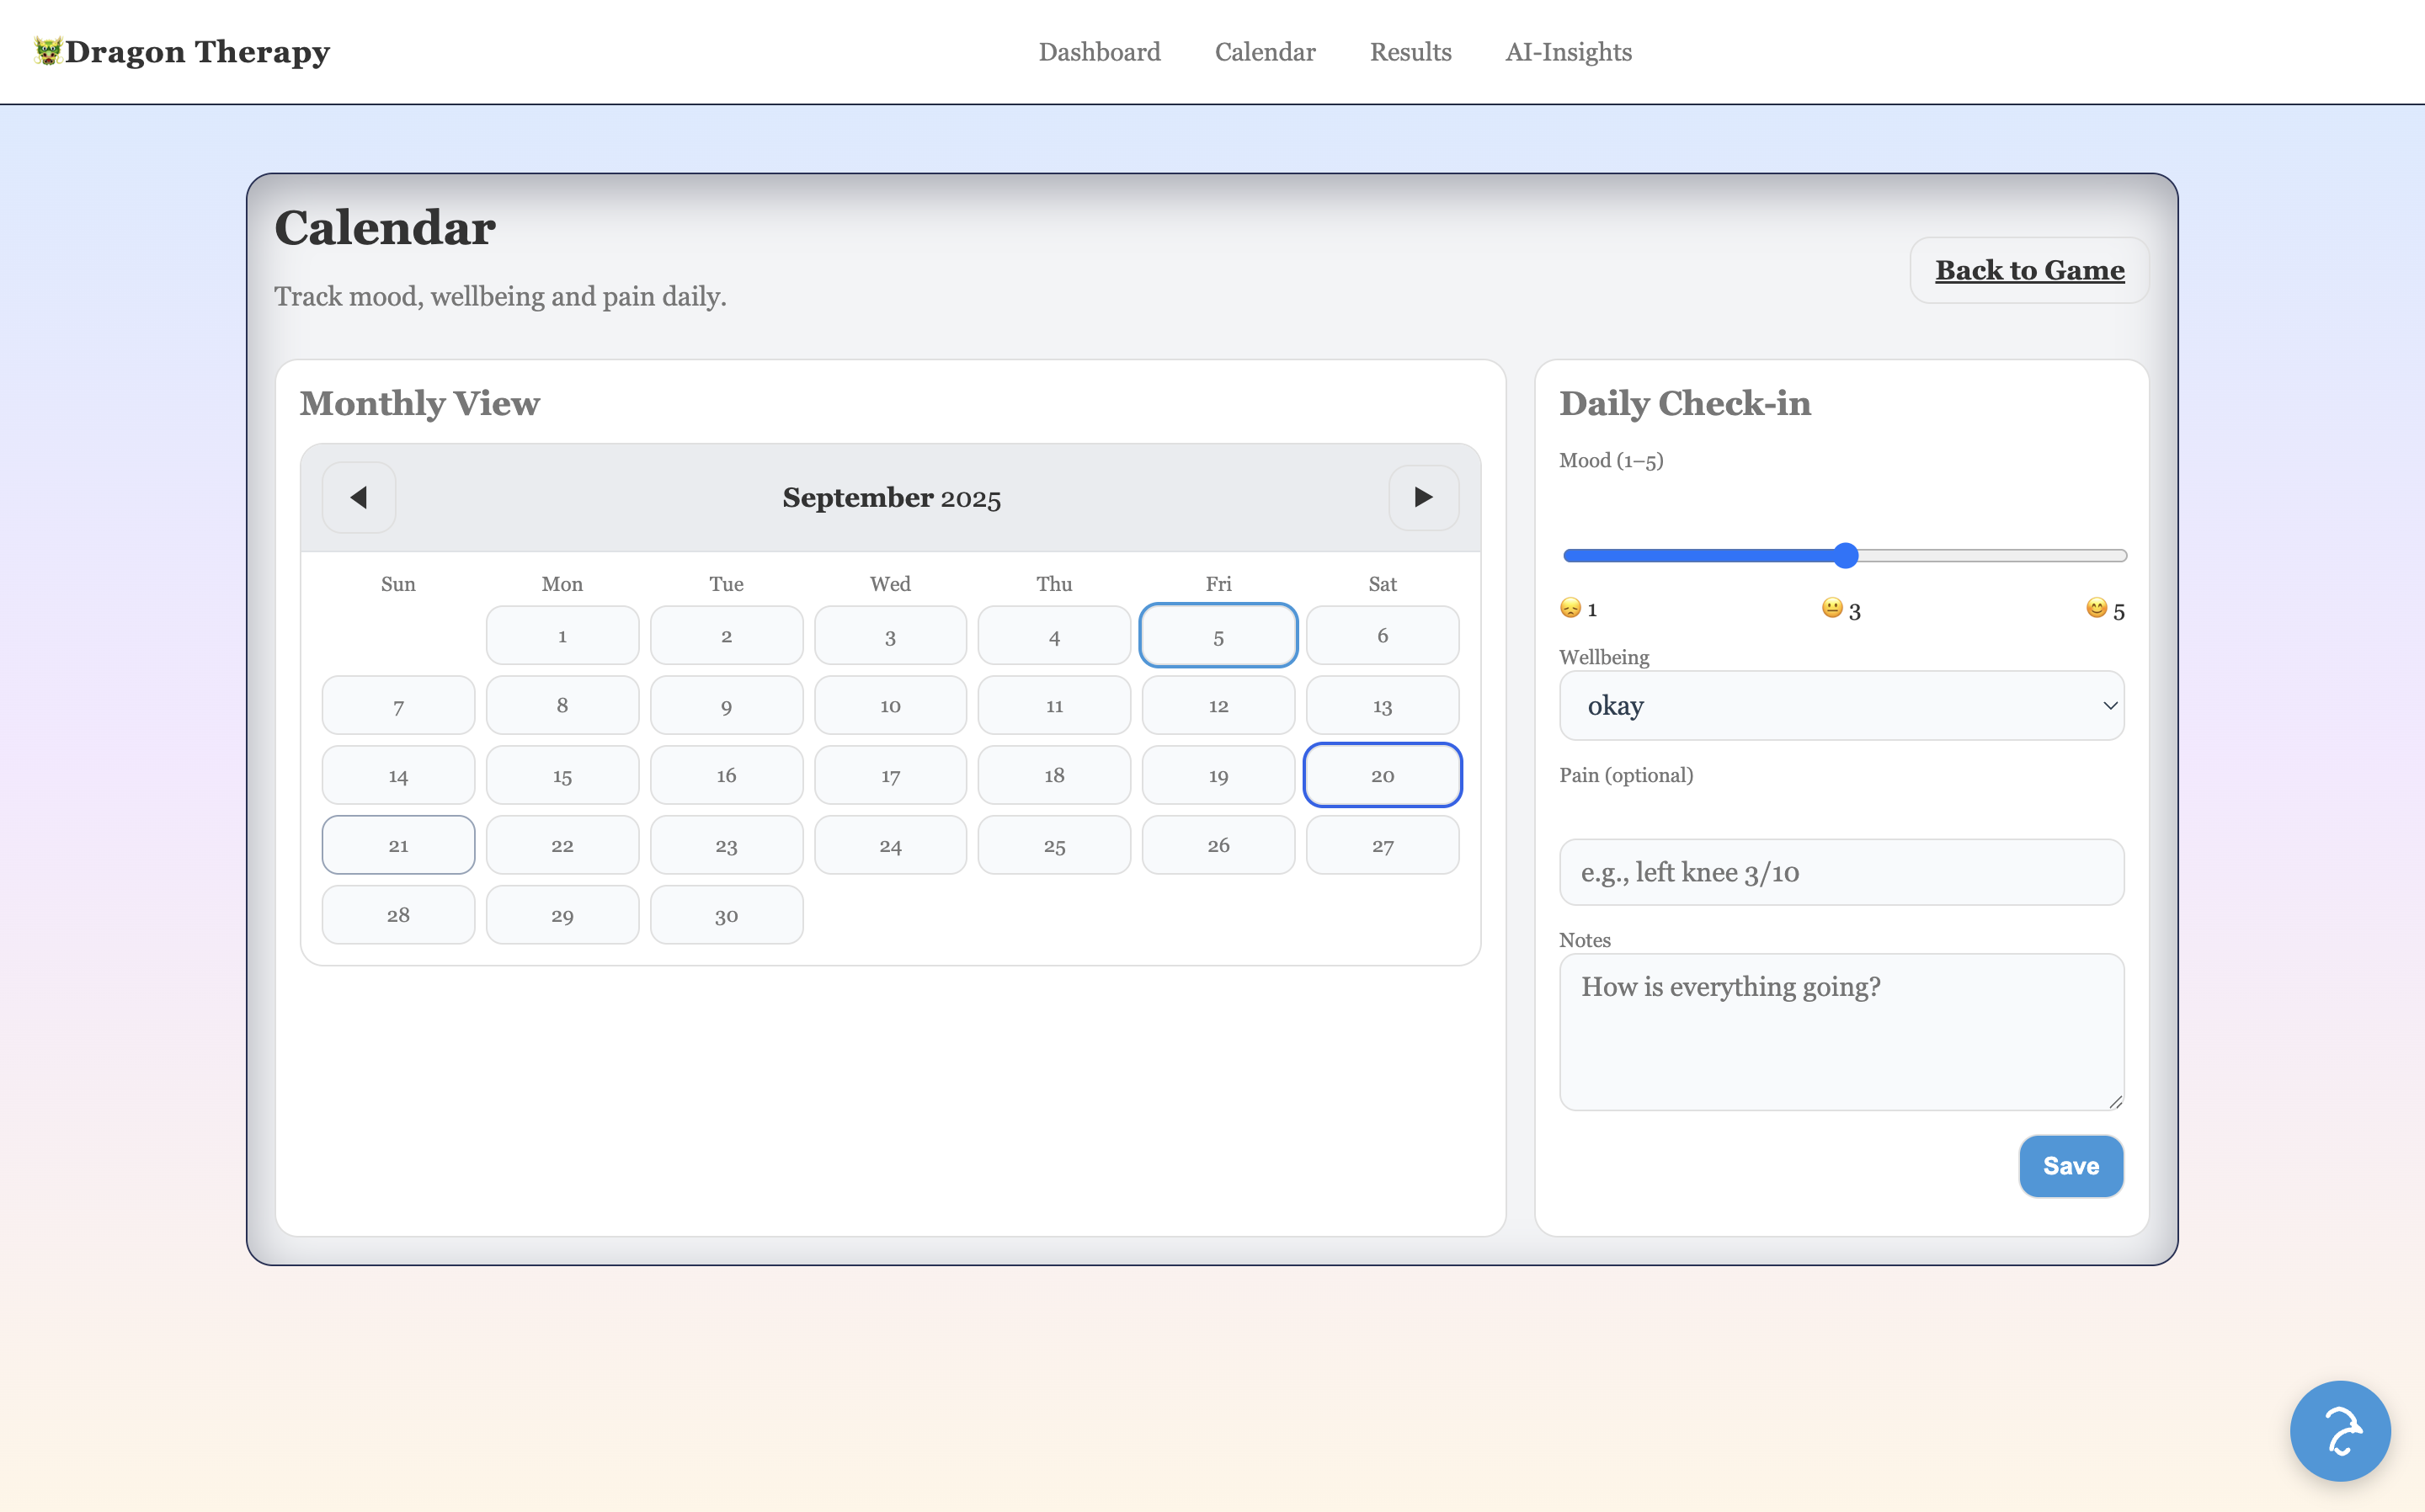
Task: Click the happy face mood 5 emoji
Action: tap(2096, 608)
